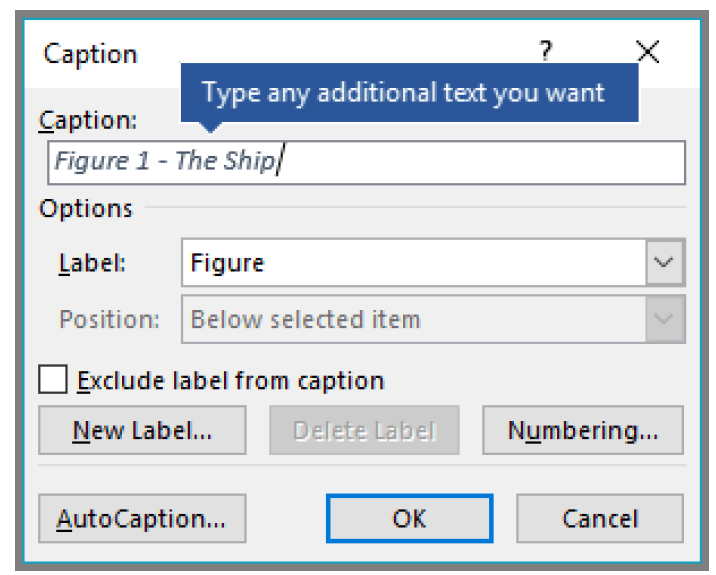
Task: Click the greyed-out Delete Label button
Action: point(364,430)
